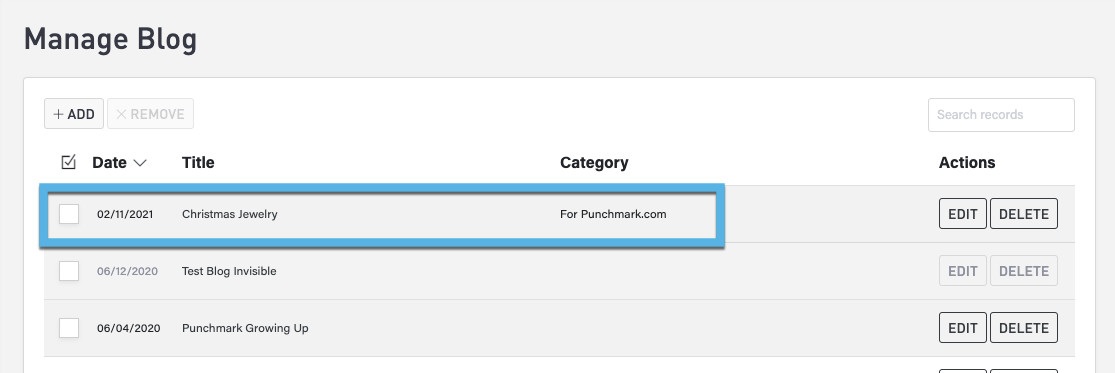Check the Test Blog Invisible row checkbox
1115x373 pixels.
click(x=69, y=271)
